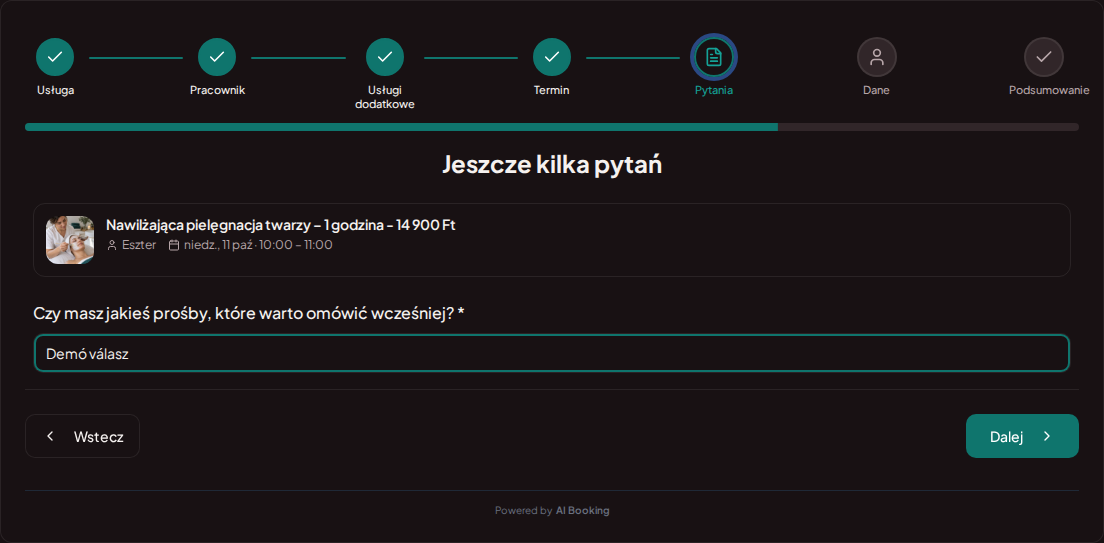Jump to Podsumowanie checkmark step

[1043, 57]
